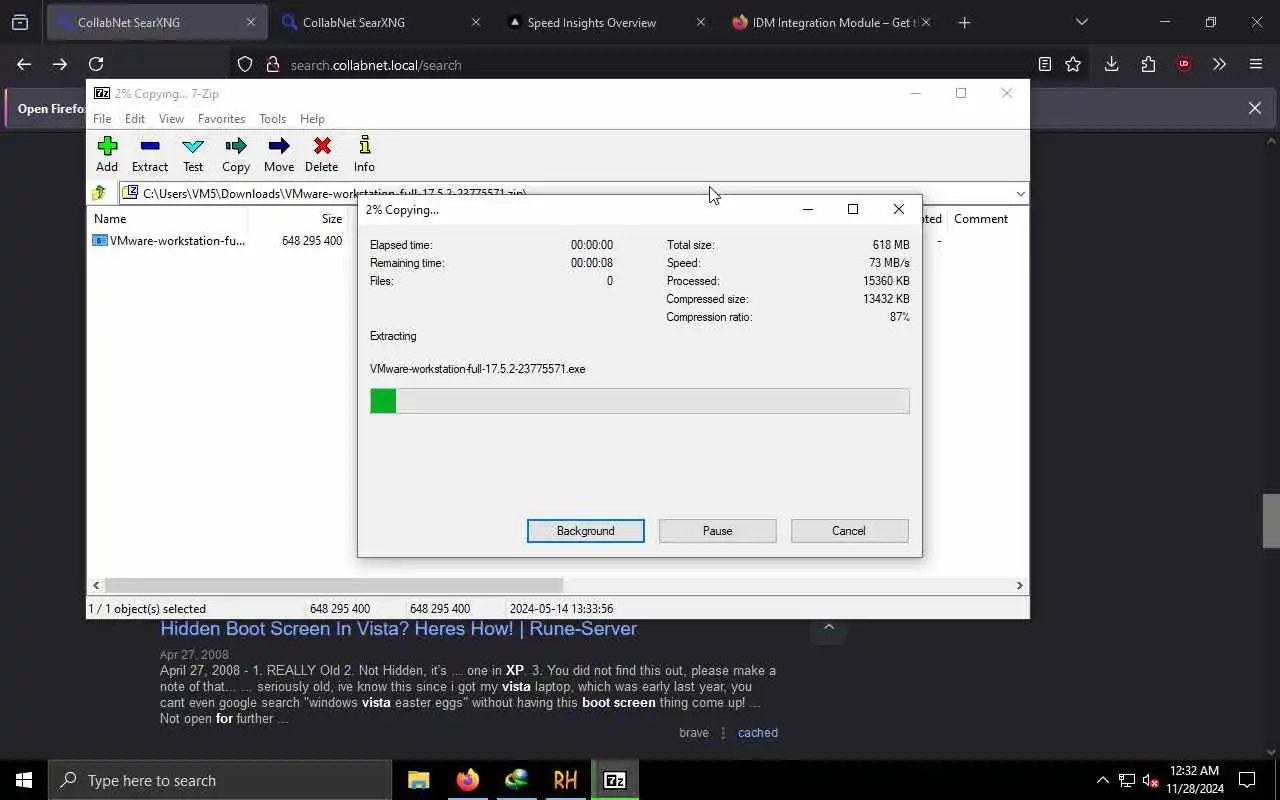Viewport: 1280px width, 800px height.
Task: Open the Favorites menu in 7-Zip
Action: (x=221, y=118)
